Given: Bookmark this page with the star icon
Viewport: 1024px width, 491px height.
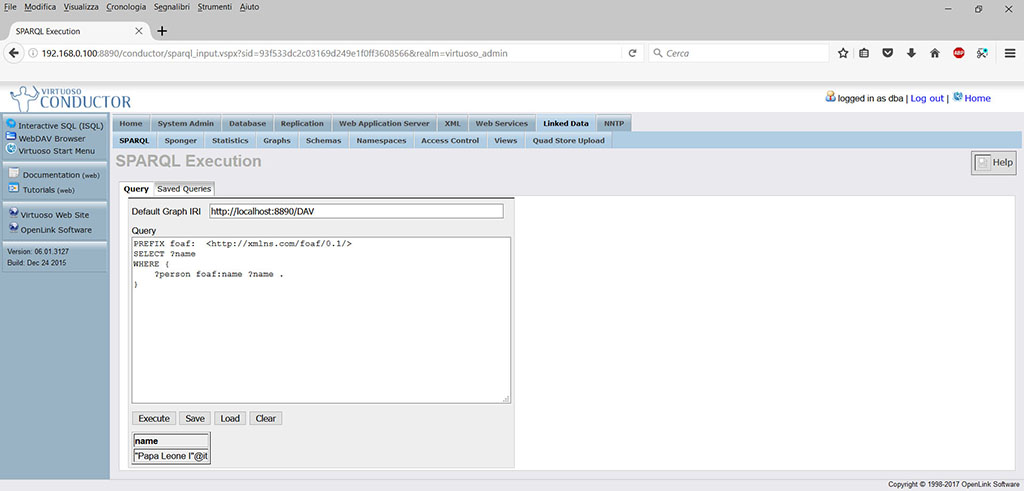Looking at the screenshot, I should tap(843, 54).
